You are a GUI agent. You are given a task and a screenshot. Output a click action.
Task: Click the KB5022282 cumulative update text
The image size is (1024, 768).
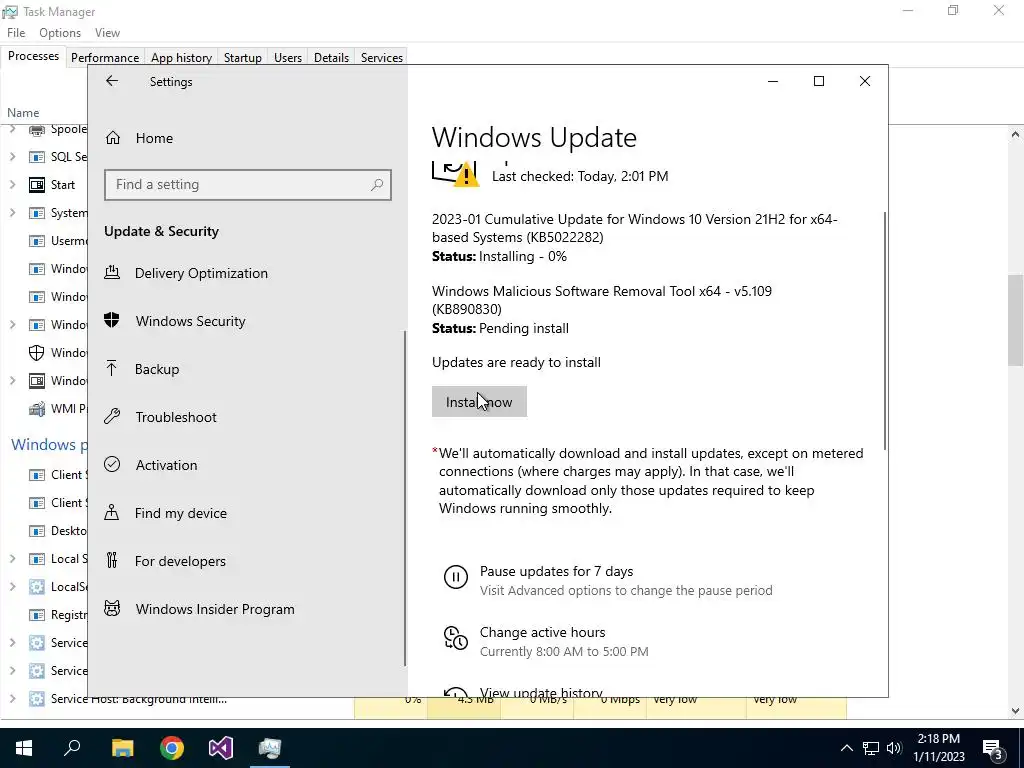(x=634, y=228)
